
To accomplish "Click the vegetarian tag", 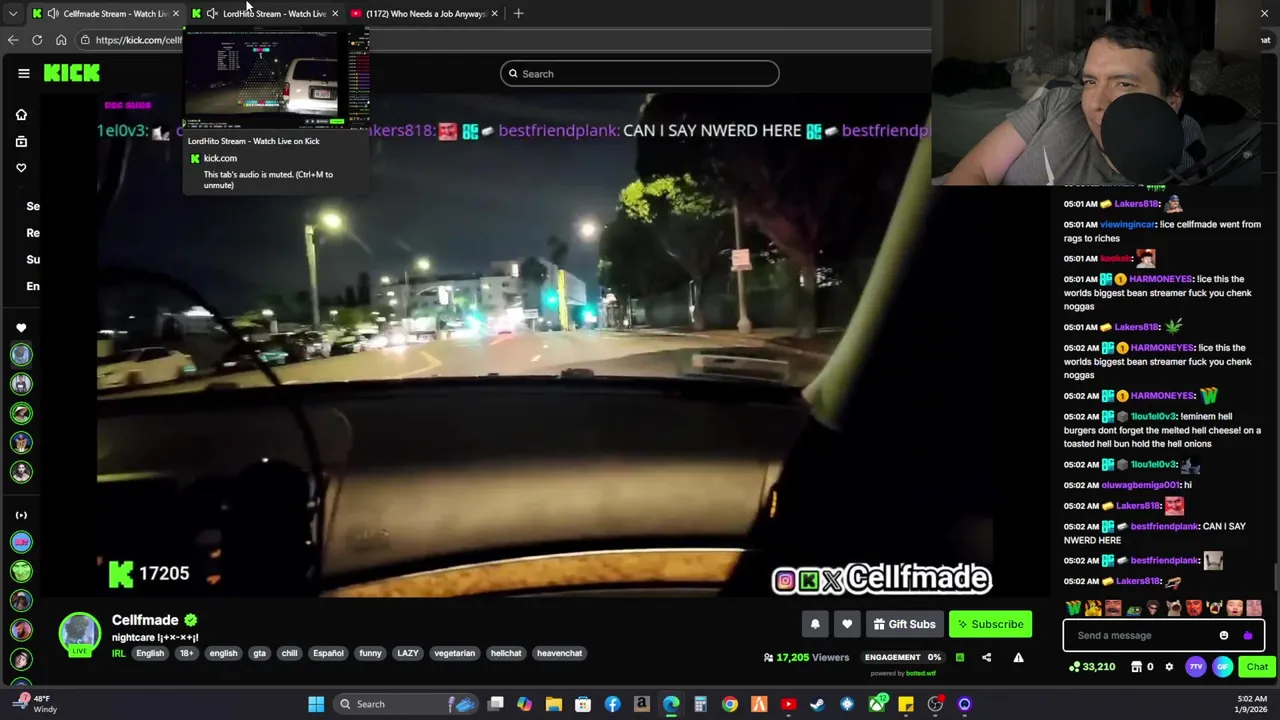I will point(454,653).
